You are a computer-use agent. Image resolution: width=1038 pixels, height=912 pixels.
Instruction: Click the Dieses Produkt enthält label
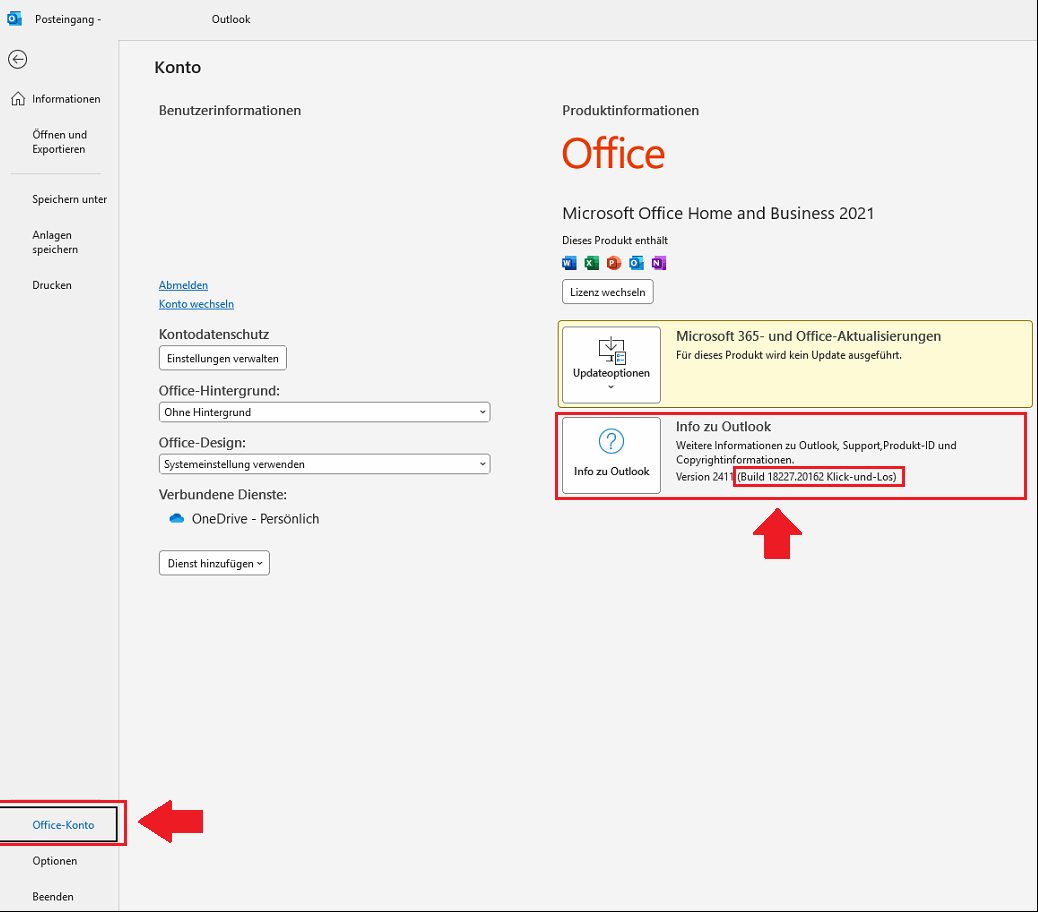(615, 240)
